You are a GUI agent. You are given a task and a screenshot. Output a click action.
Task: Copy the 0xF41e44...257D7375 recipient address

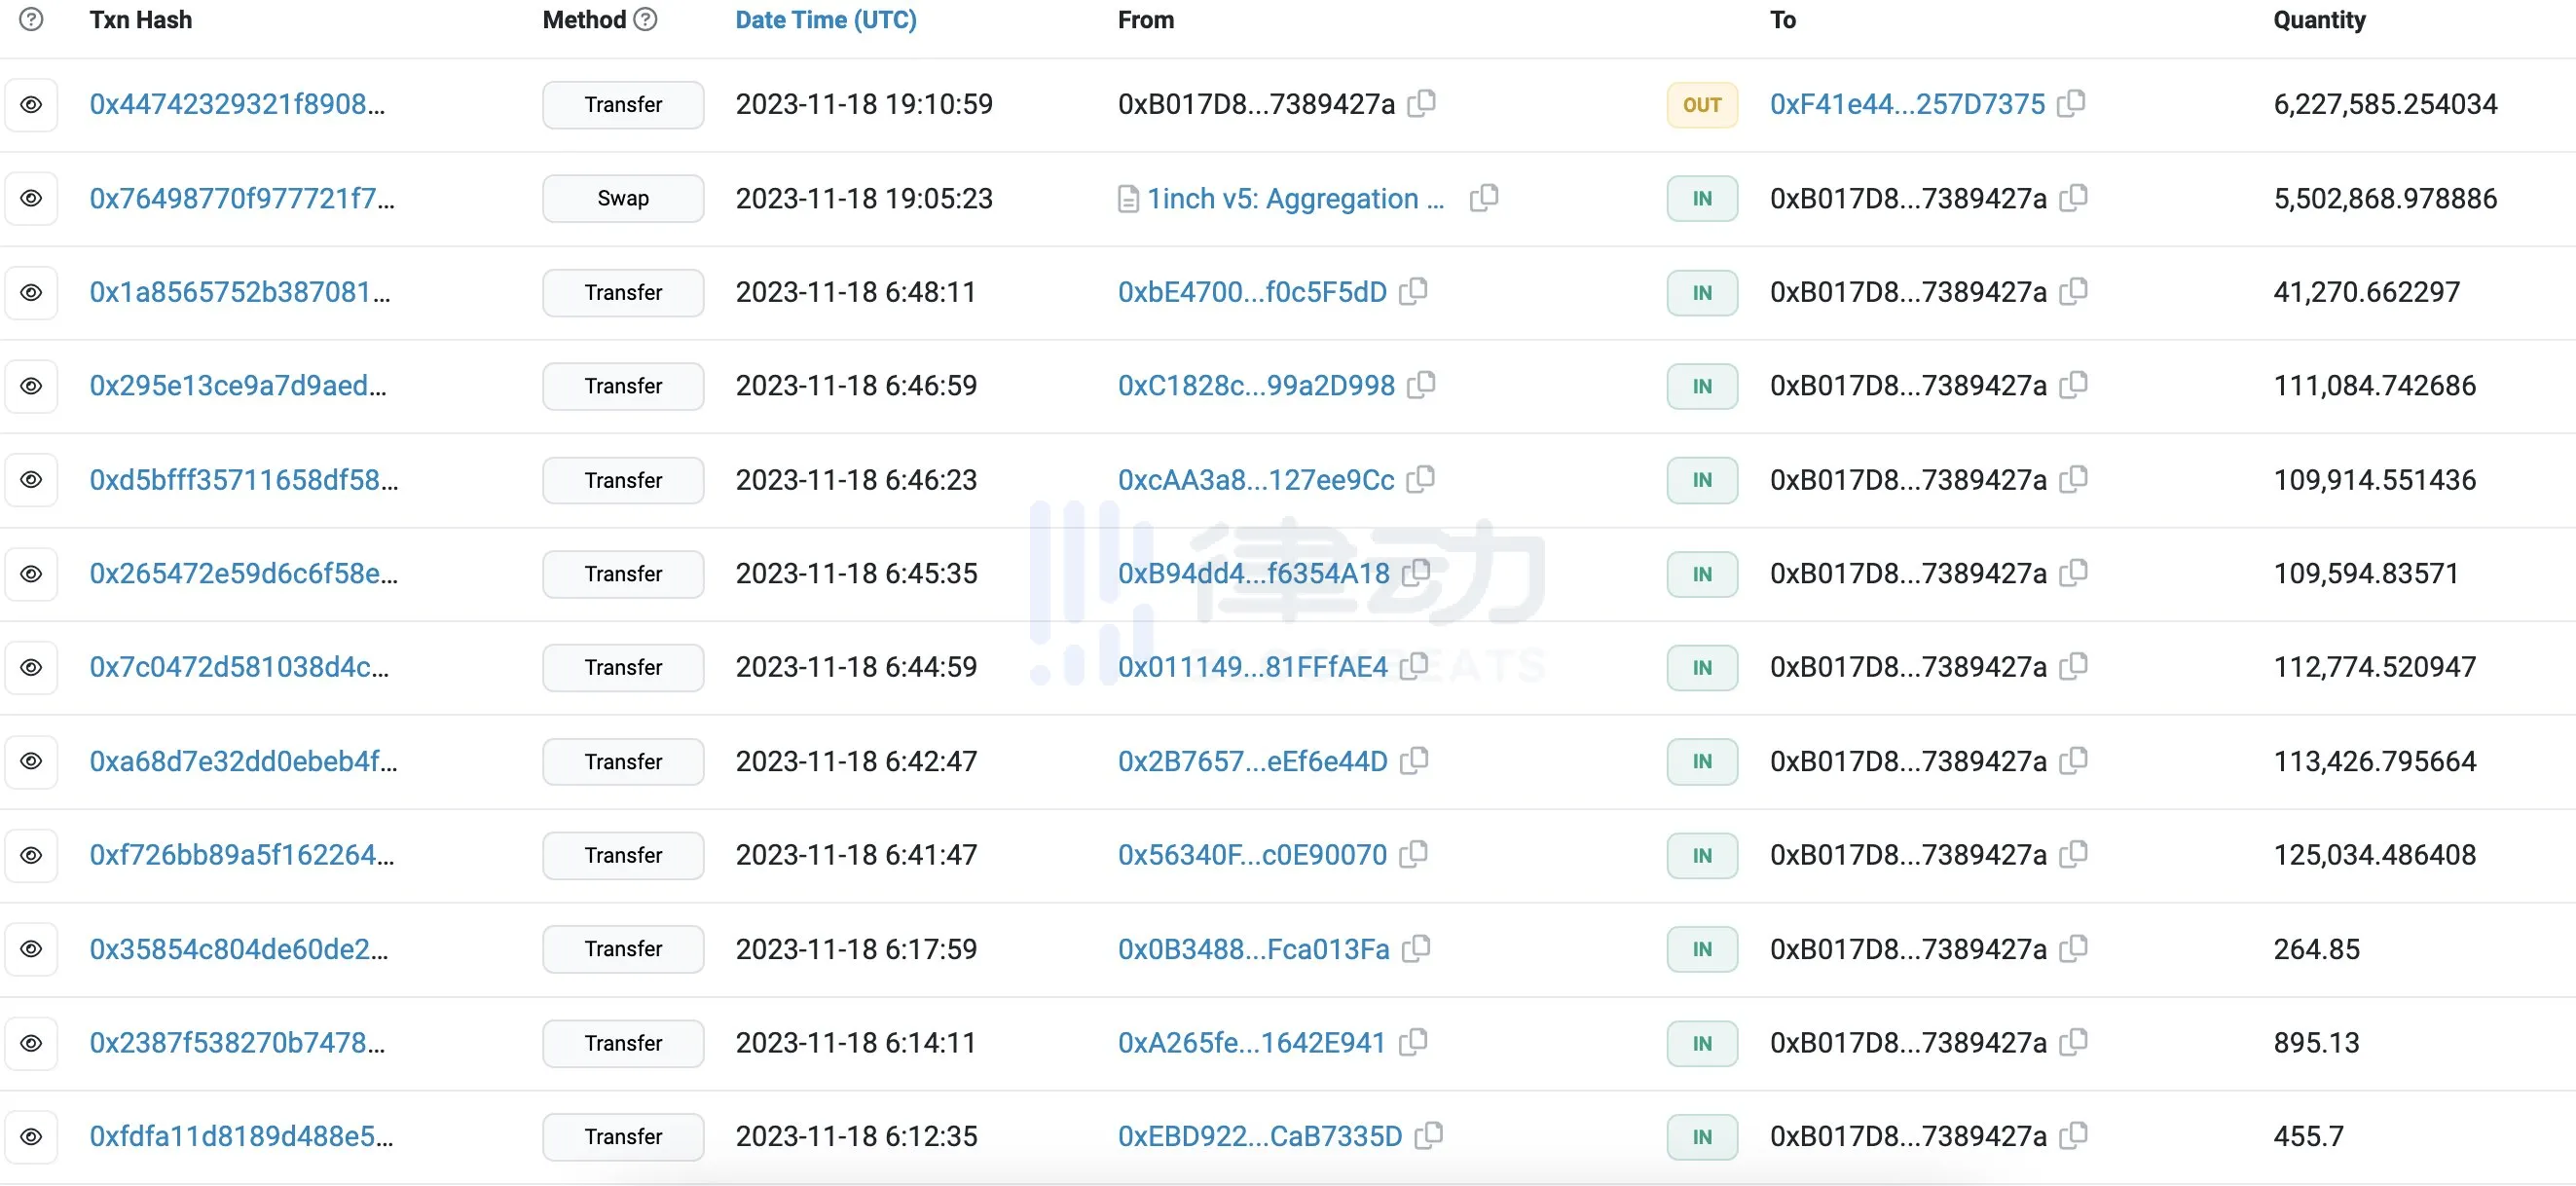click(2071, 103)
